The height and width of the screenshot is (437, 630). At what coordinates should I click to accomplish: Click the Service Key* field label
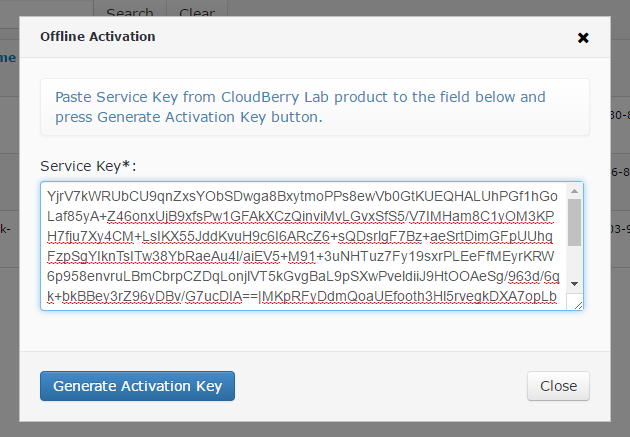(x=88, y=166)
